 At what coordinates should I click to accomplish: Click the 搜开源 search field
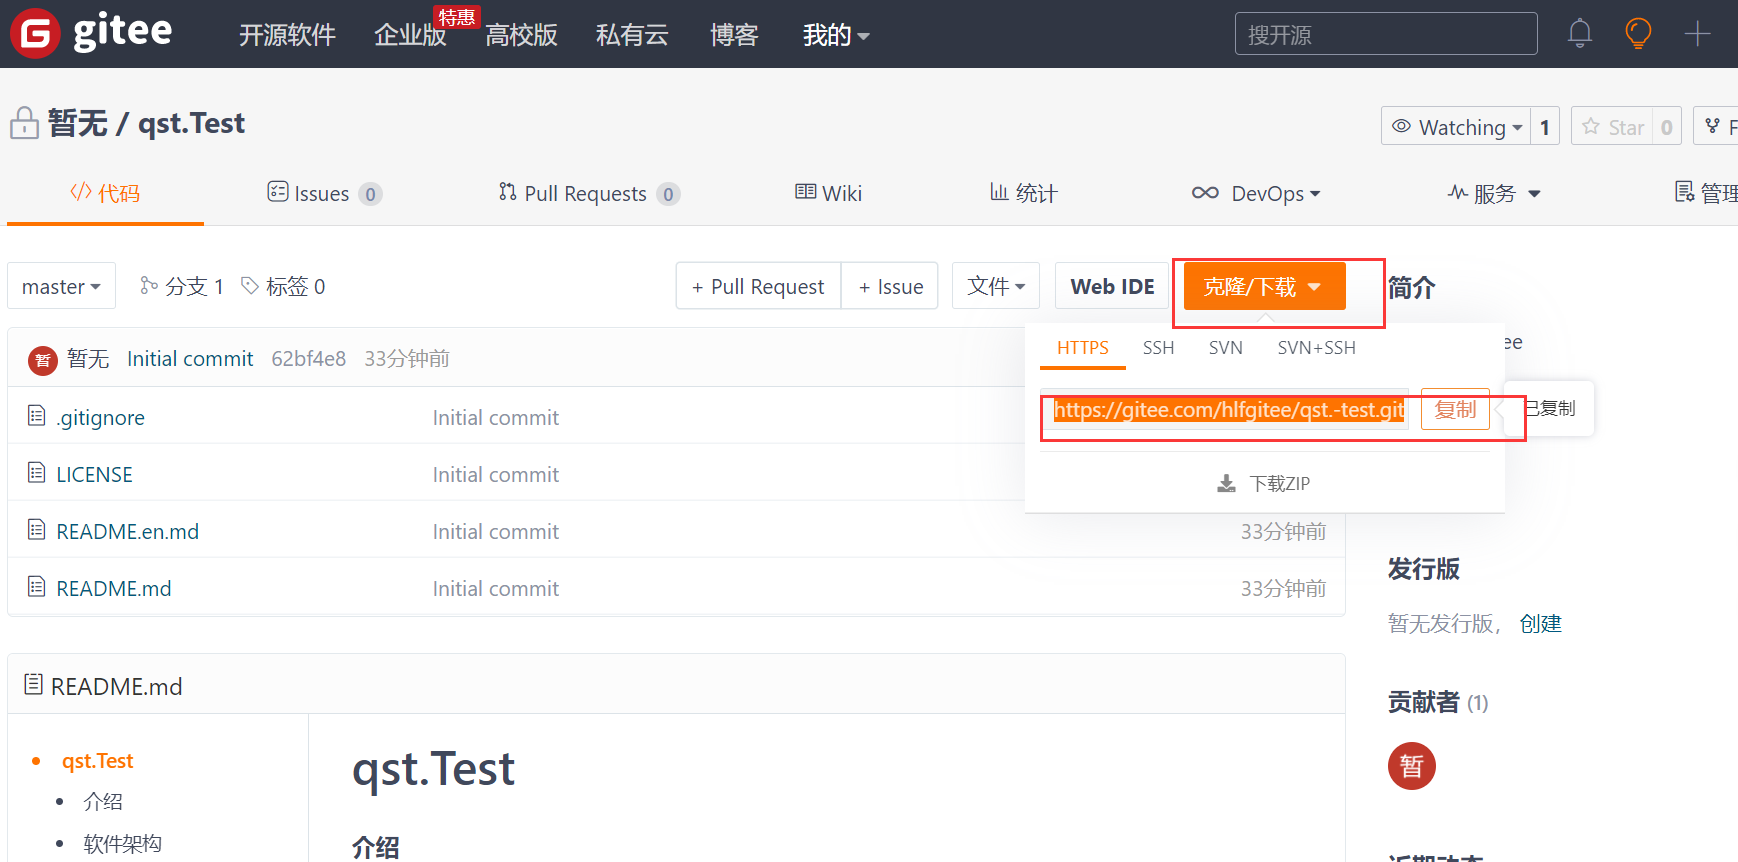coord(1386,34)
